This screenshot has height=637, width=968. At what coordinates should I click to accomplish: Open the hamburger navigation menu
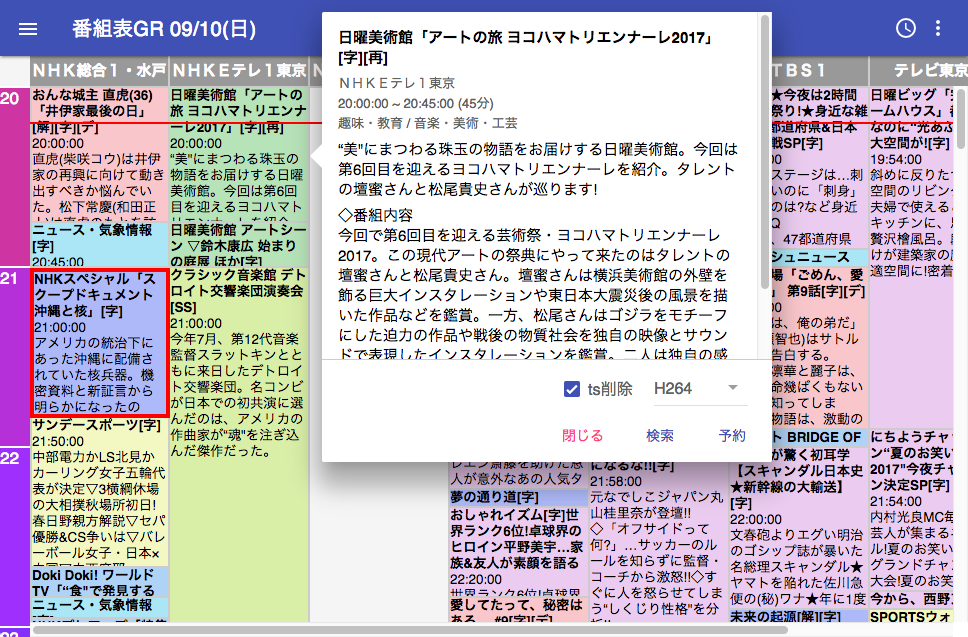click(28, 29)
